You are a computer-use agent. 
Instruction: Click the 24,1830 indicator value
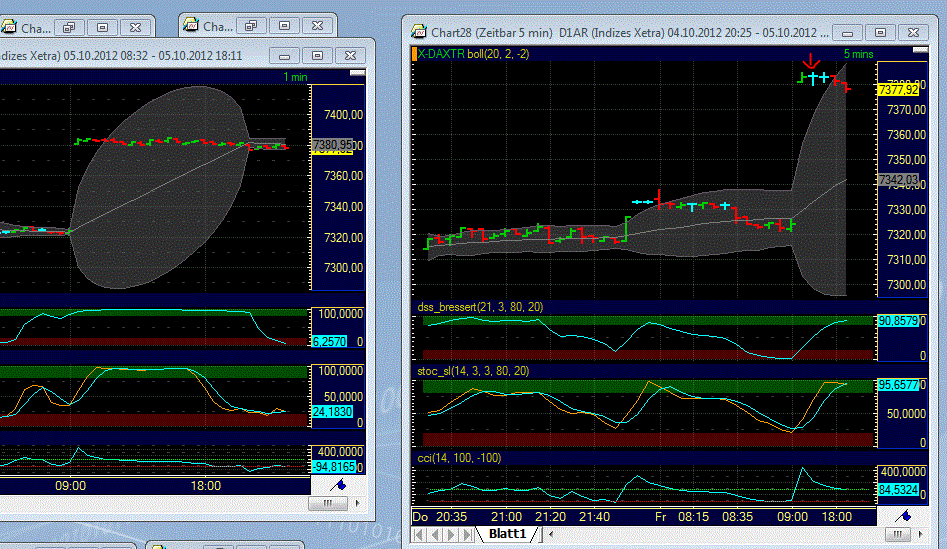[x=332, y=412]
